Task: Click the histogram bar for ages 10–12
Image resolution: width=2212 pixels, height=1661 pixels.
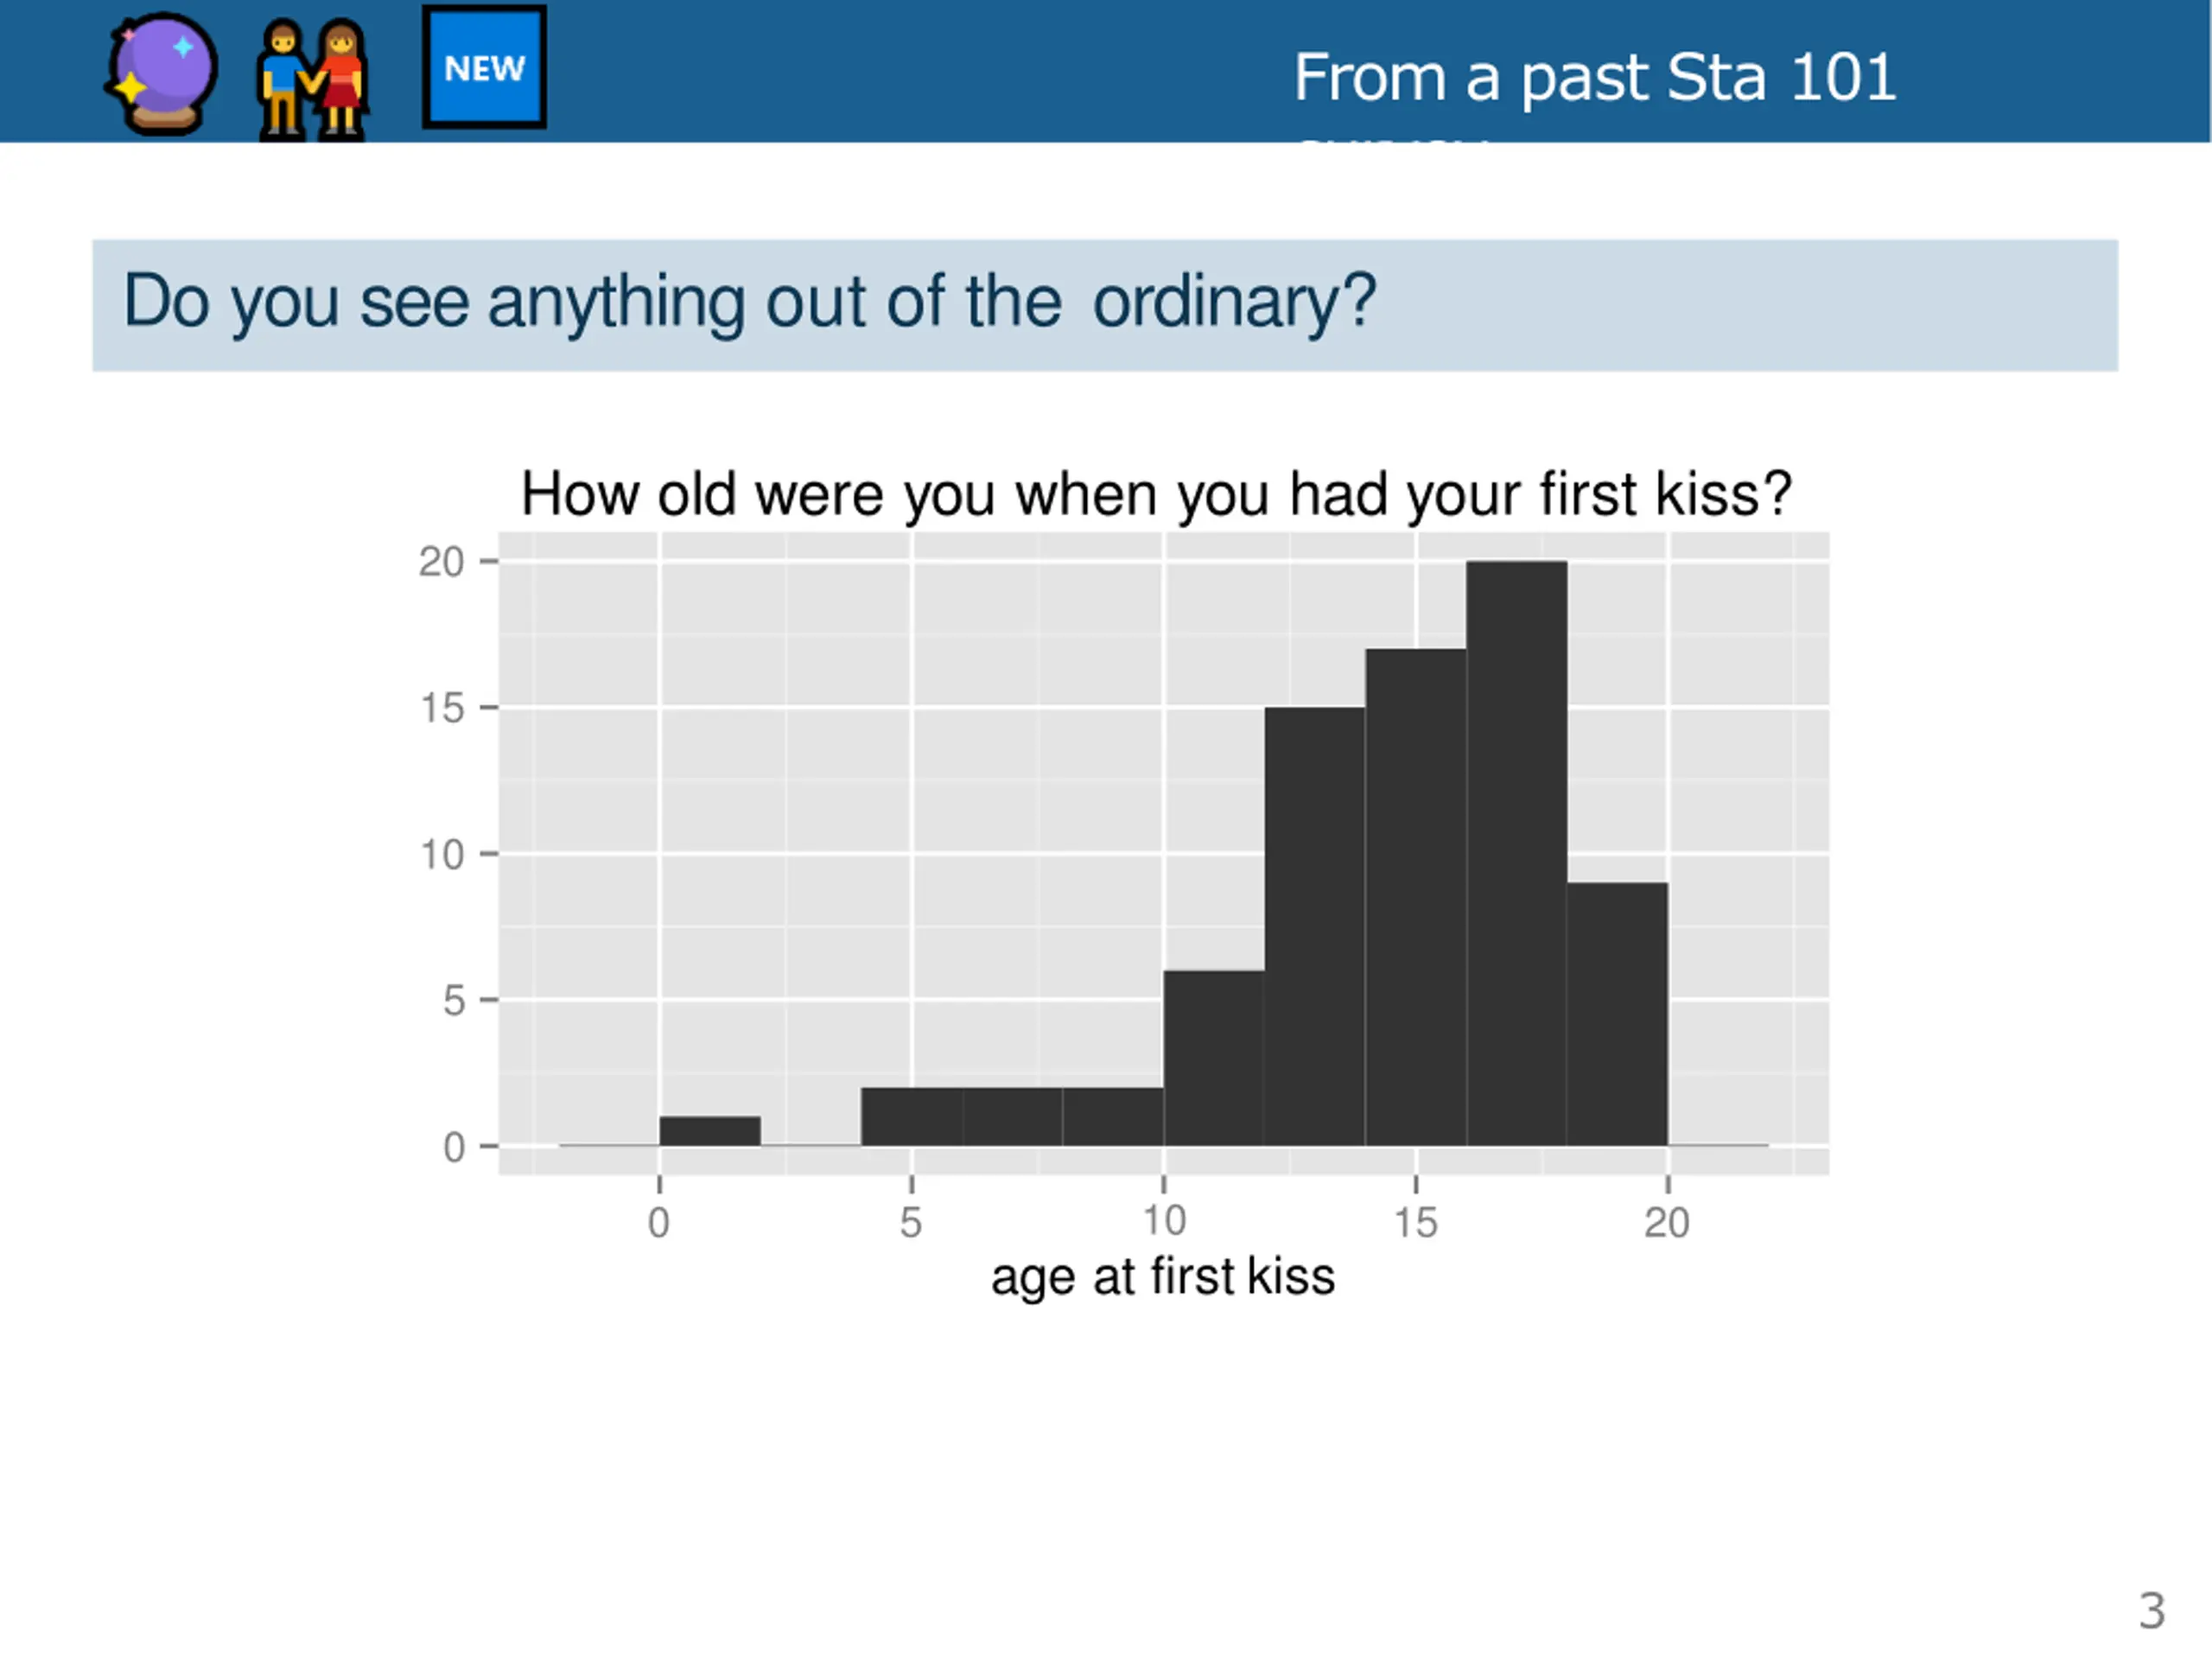Action: tap(1214, 1058)
